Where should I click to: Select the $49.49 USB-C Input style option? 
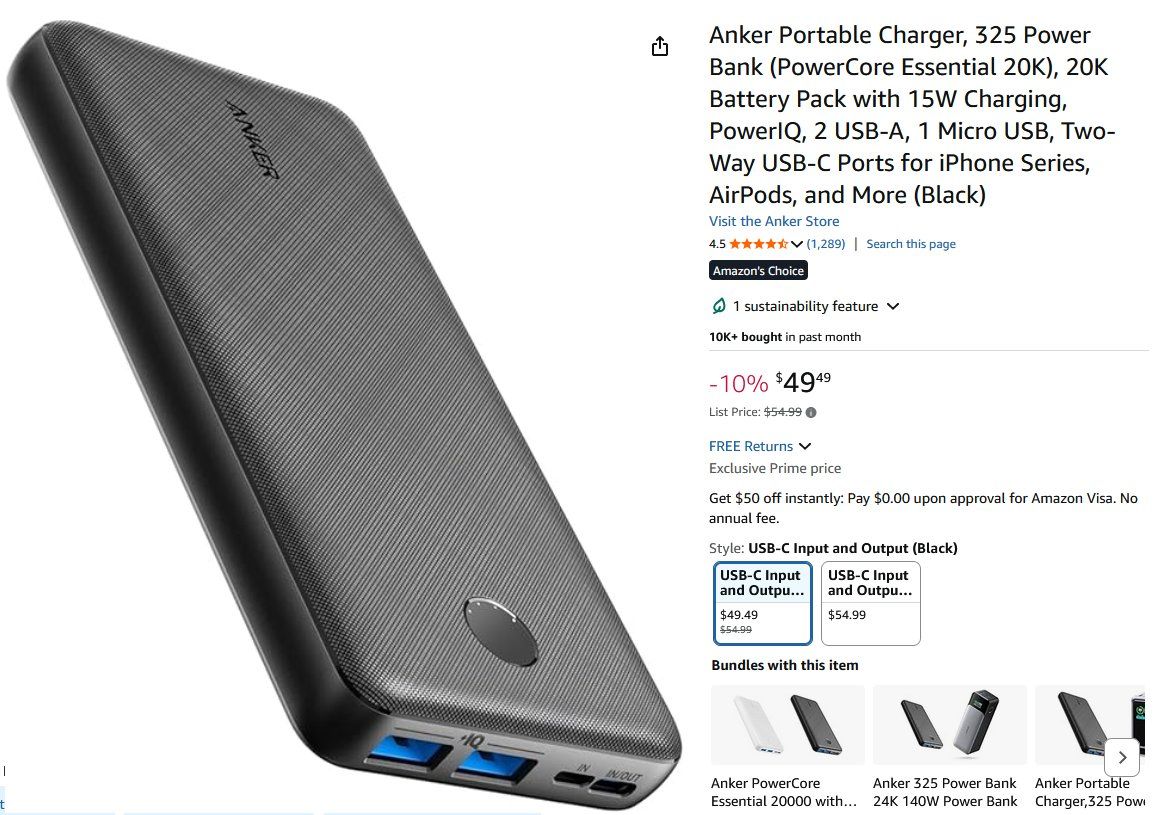(763, 603)
